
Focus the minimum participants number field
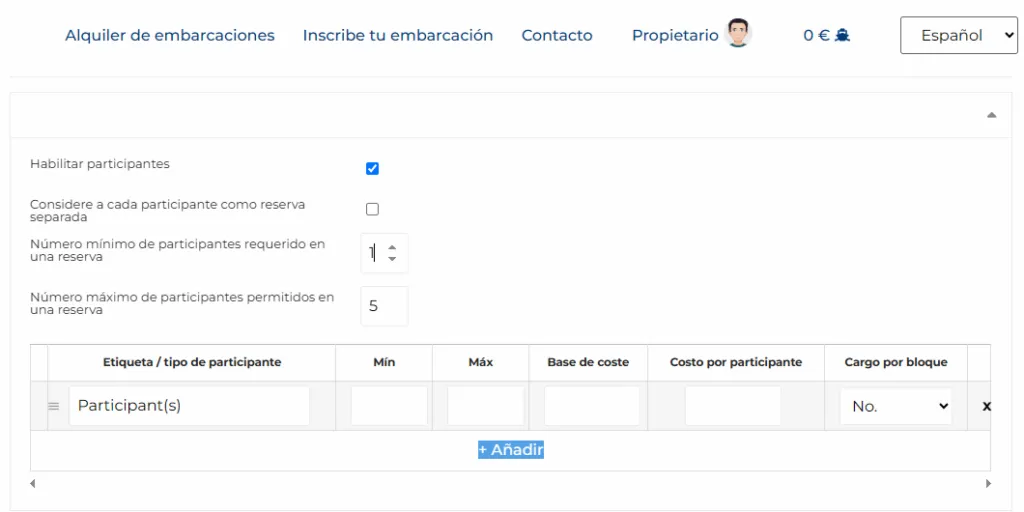pos(384,253)
